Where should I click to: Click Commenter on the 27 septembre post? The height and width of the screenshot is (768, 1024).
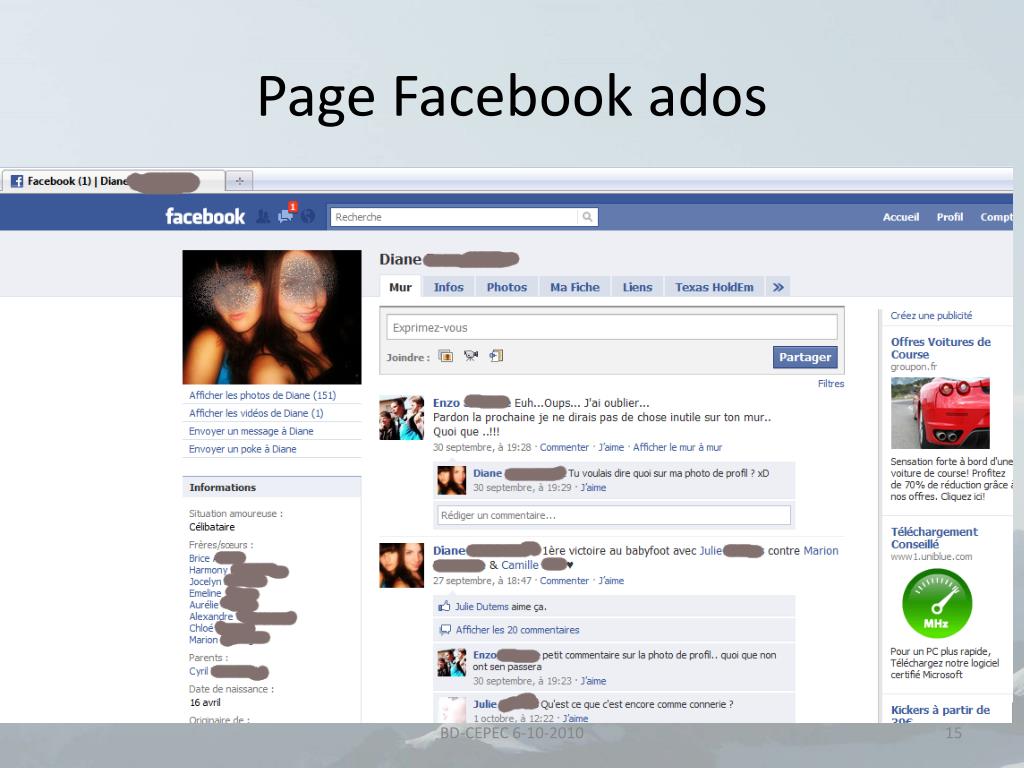(564, 581)
